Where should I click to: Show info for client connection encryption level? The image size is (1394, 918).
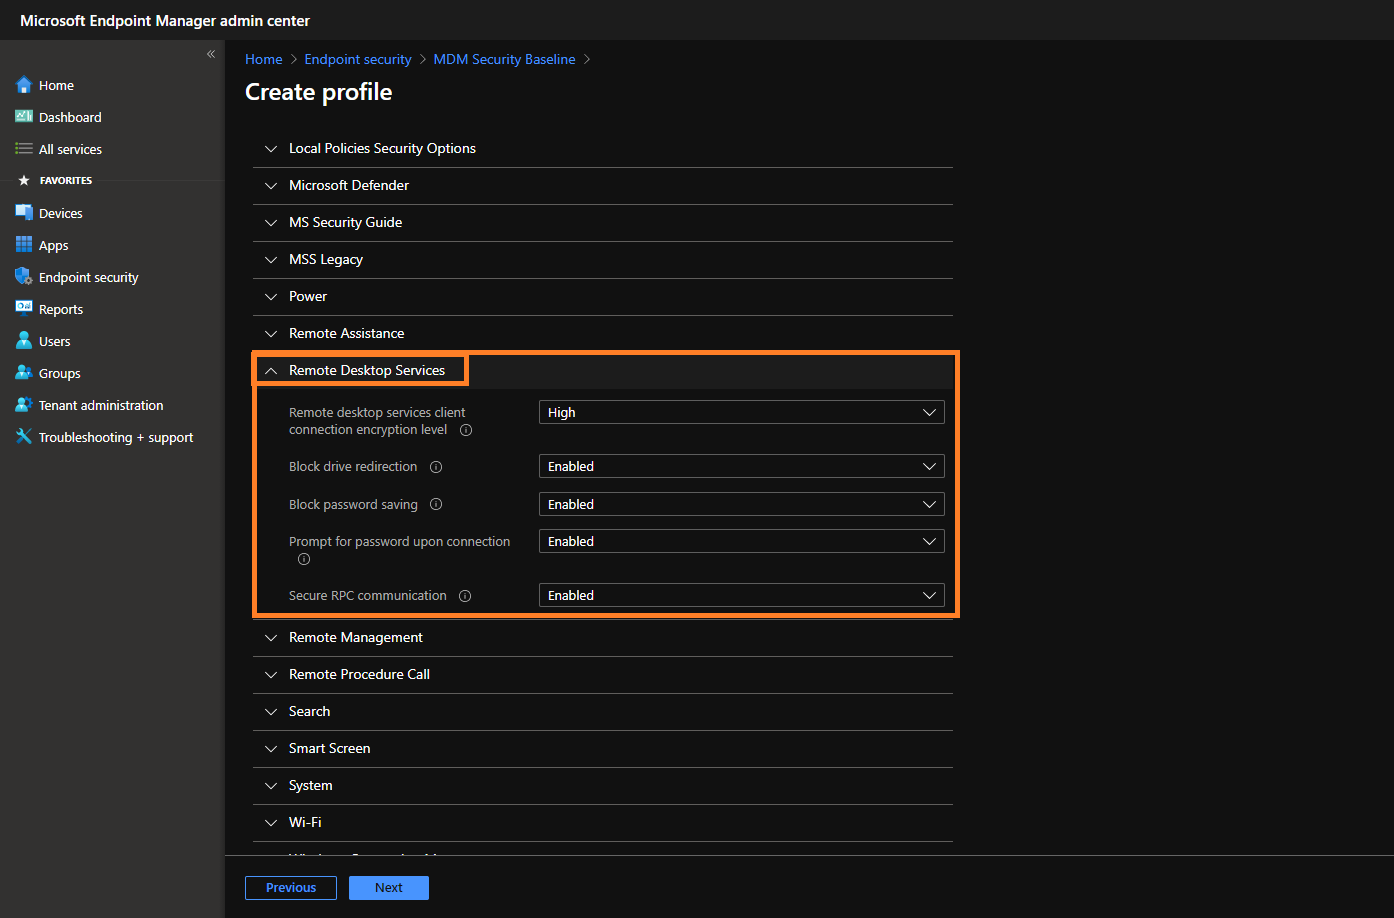point(466,430)
